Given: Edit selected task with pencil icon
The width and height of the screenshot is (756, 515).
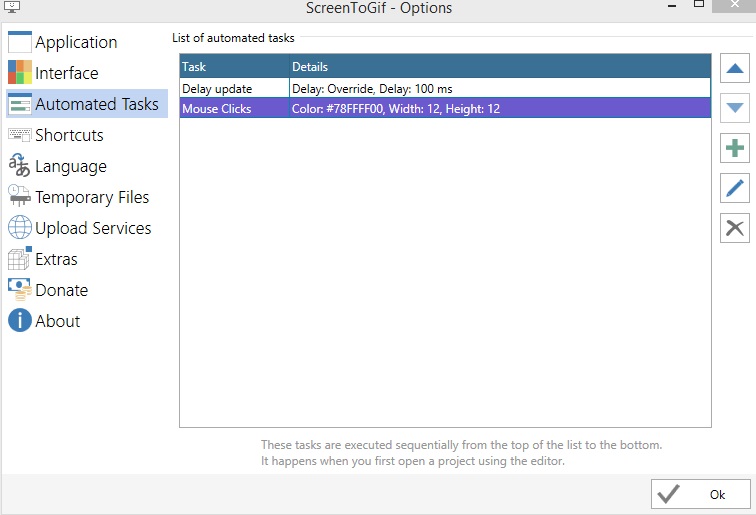Looking at the screenshot, I should [x=734, y=188].
